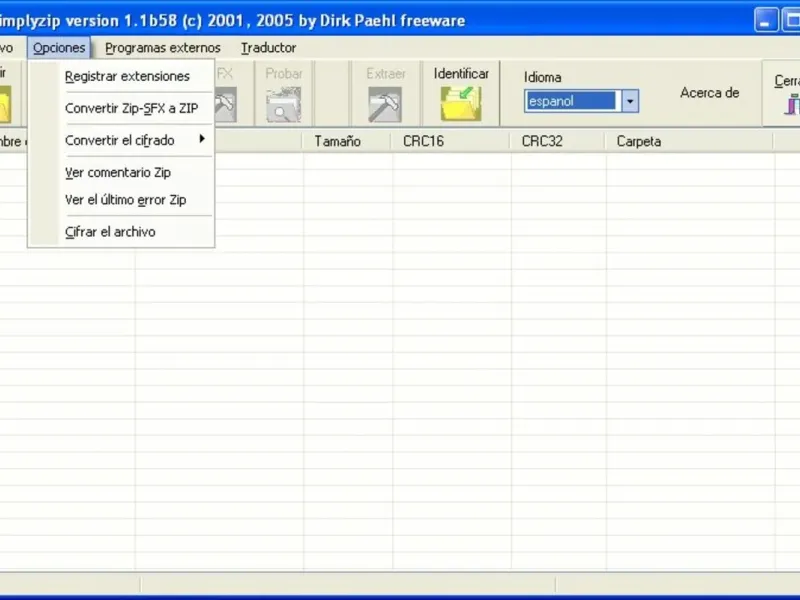Screen dimensions: 800x600
Task: Click the Identificar folder icon
Action: coord(461,104)
